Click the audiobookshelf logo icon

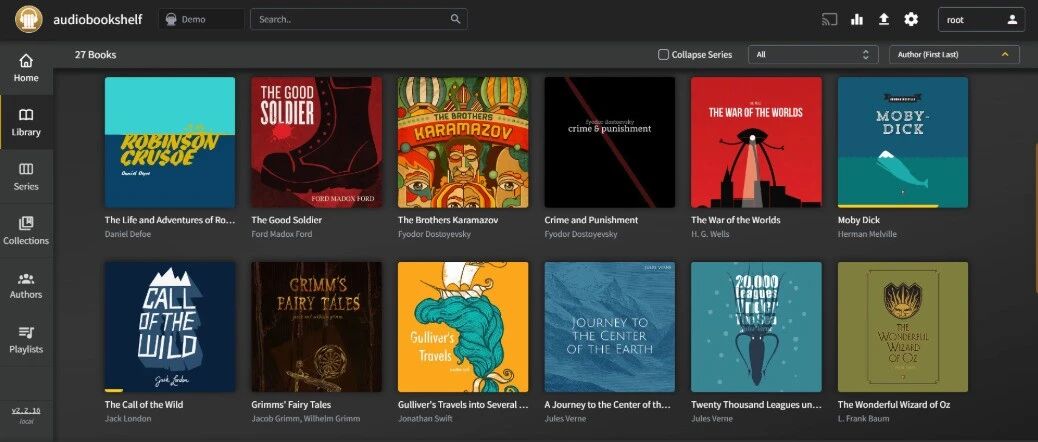tap(29, 19)
